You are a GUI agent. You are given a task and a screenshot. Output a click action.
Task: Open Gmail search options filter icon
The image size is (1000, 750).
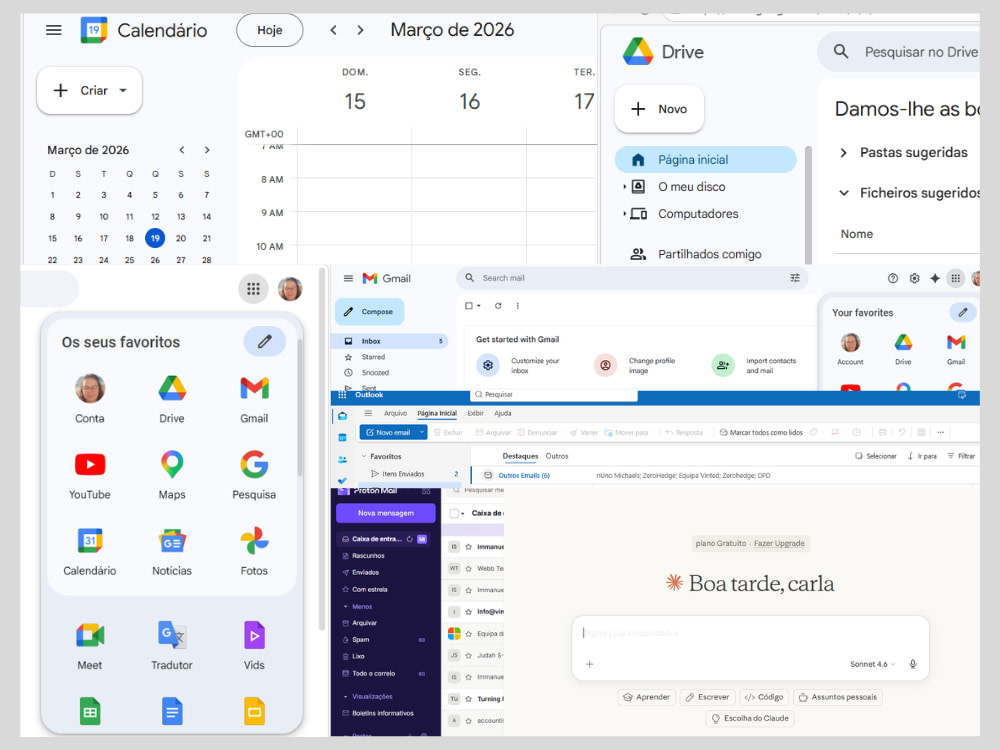(795, 278)
